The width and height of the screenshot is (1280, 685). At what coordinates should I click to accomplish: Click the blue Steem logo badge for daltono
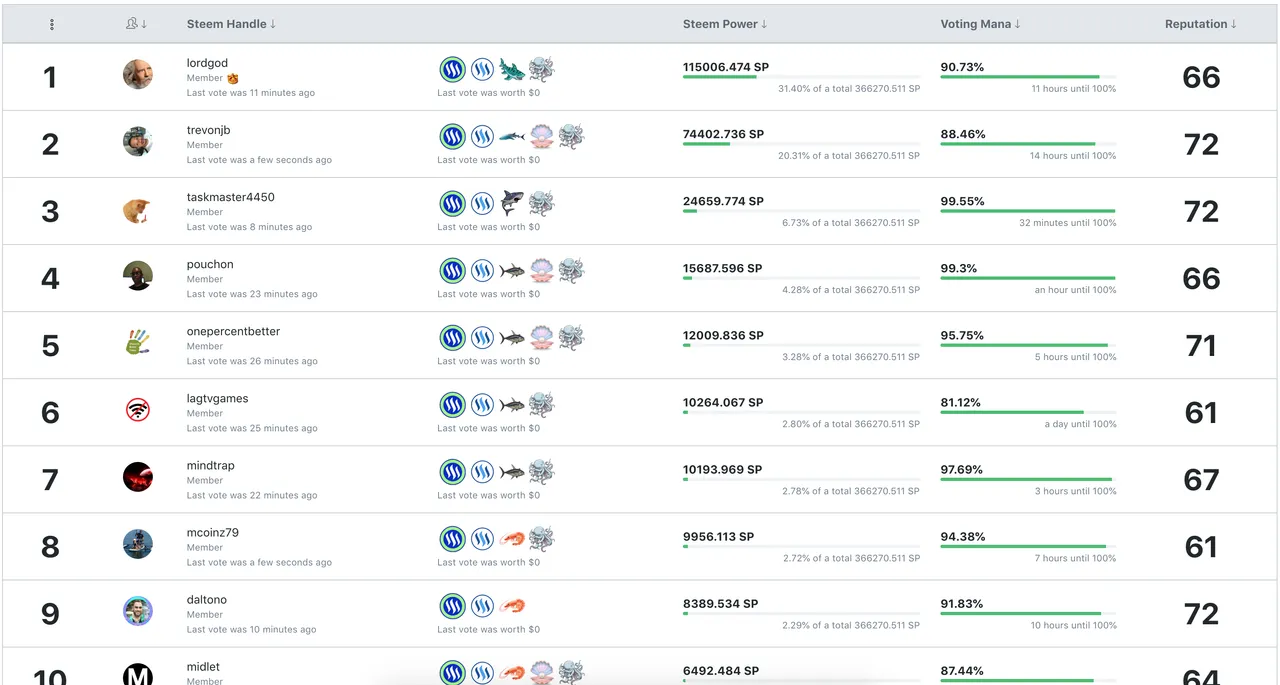[x=483, y=605]
